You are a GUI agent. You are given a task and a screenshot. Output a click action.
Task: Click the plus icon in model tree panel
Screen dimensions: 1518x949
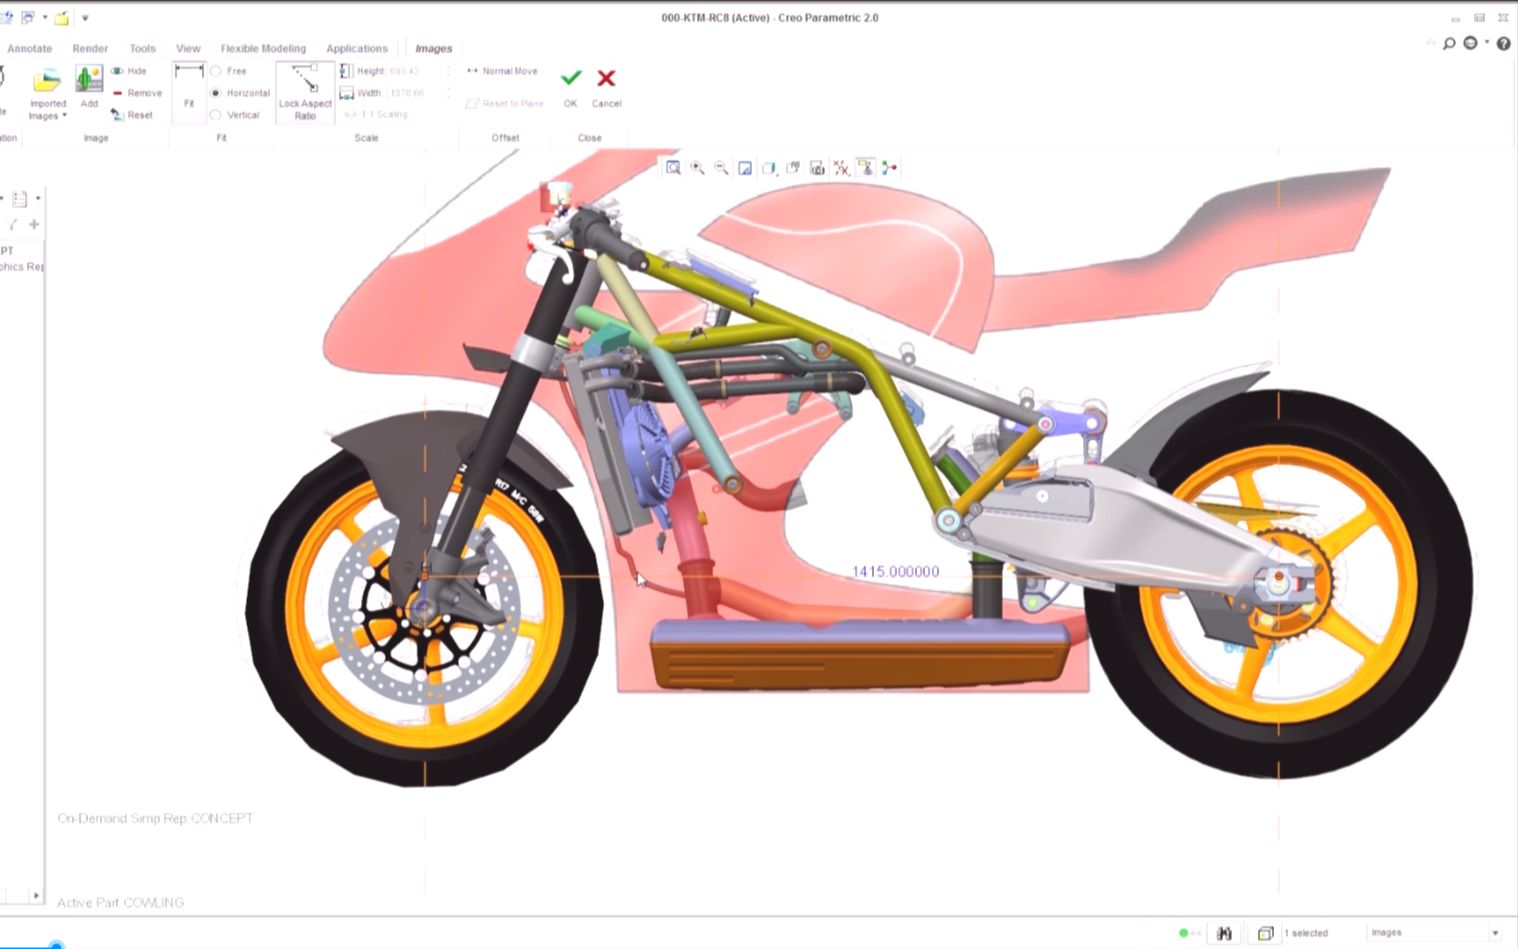click(34, 225)
